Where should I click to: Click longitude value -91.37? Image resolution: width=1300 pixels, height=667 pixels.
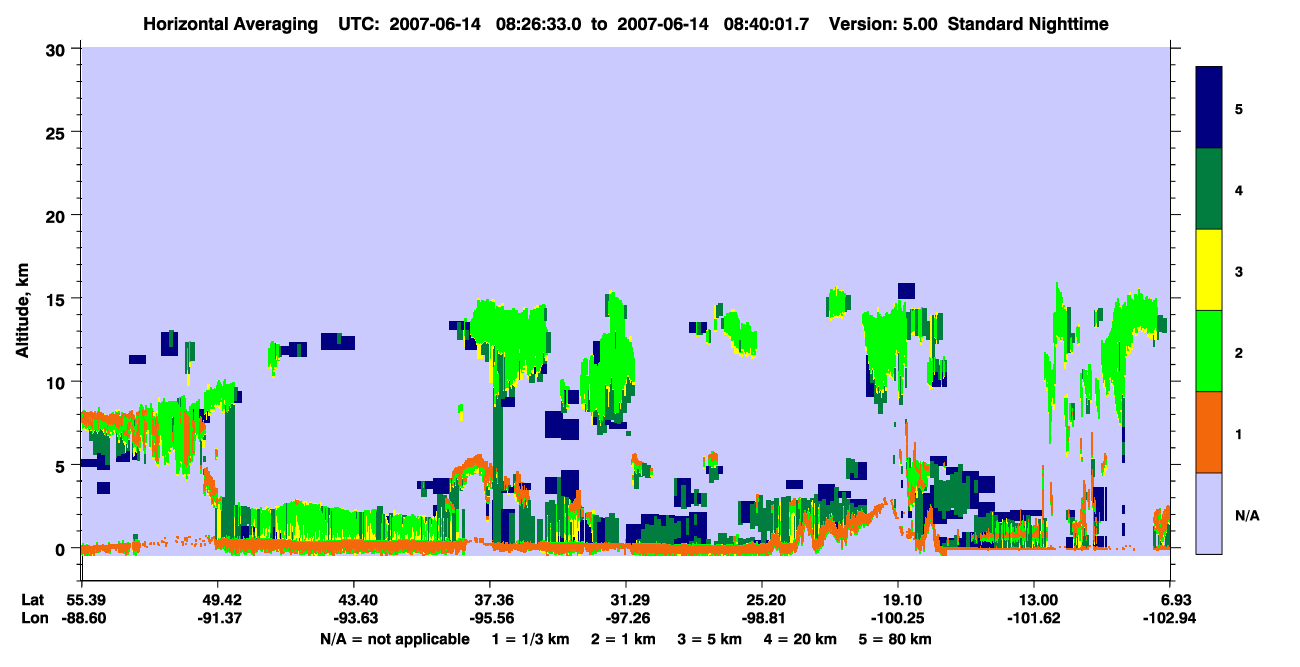[218, 618]
